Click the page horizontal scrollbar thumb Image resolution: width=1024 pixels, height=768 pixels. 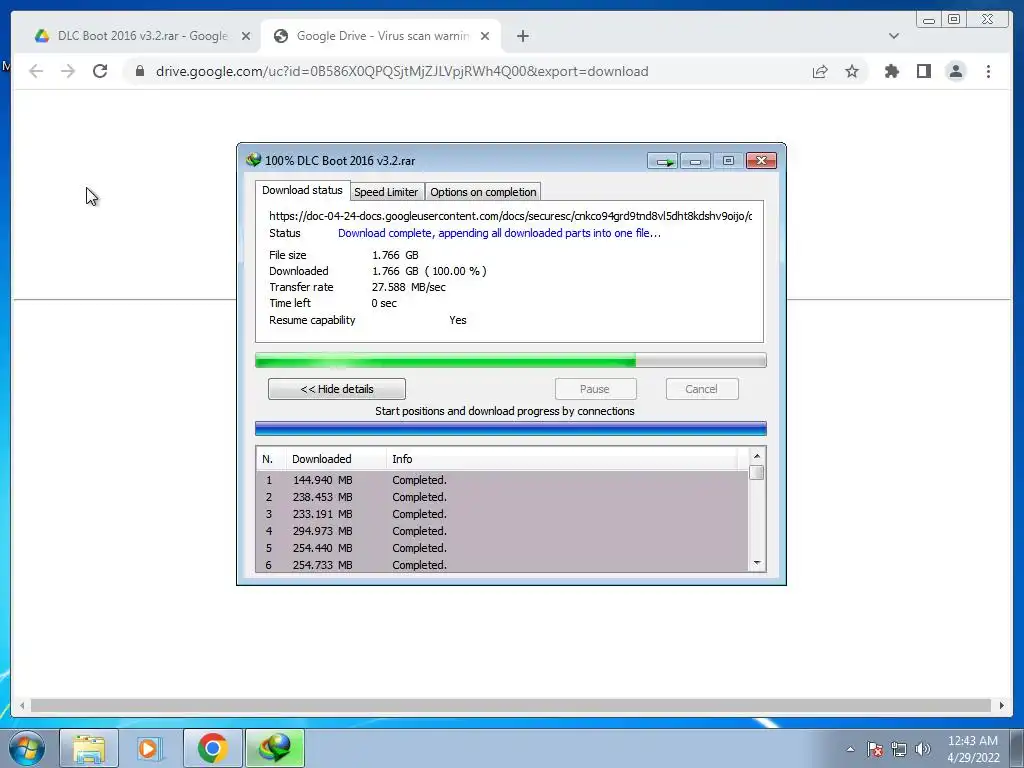(511, 705)
